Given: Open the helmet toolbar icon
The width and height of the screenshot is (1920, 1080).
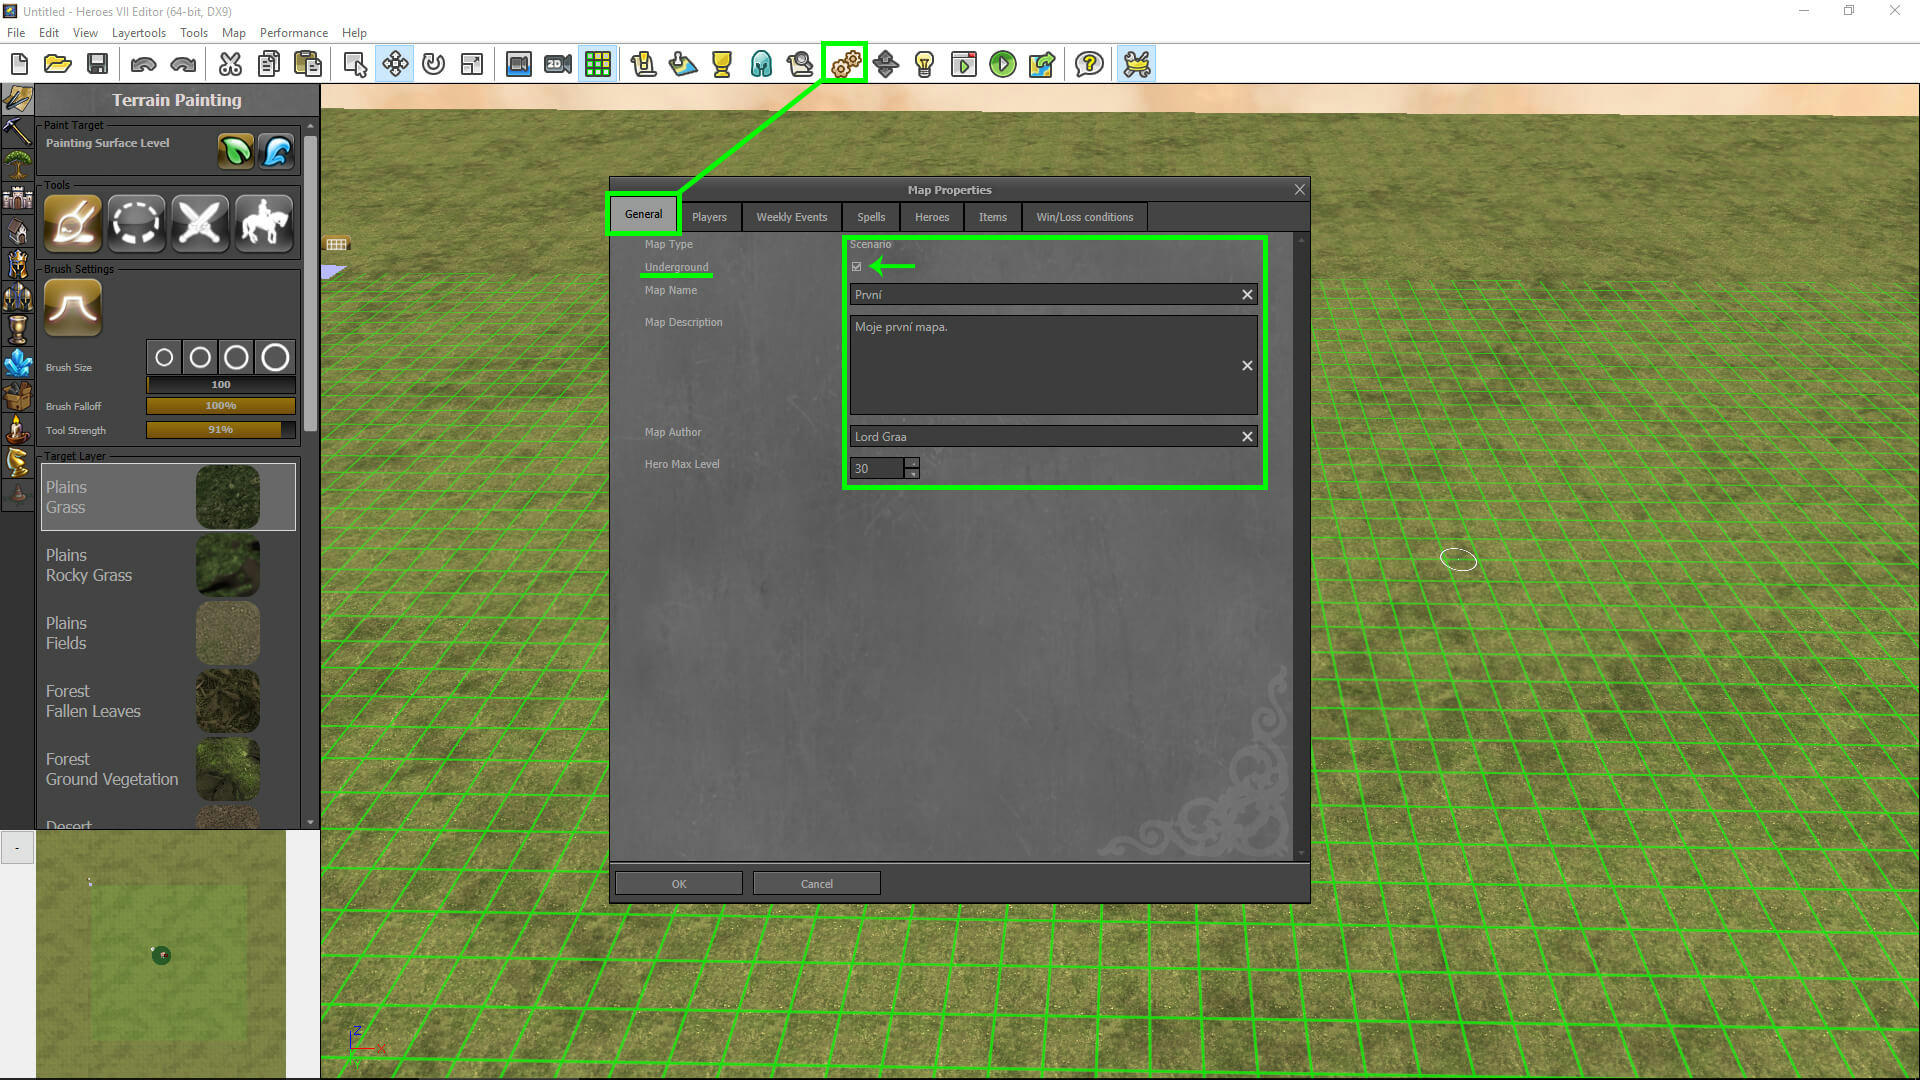Looking at the screenshot, I should pyautogui.click(x=761, y=64).
